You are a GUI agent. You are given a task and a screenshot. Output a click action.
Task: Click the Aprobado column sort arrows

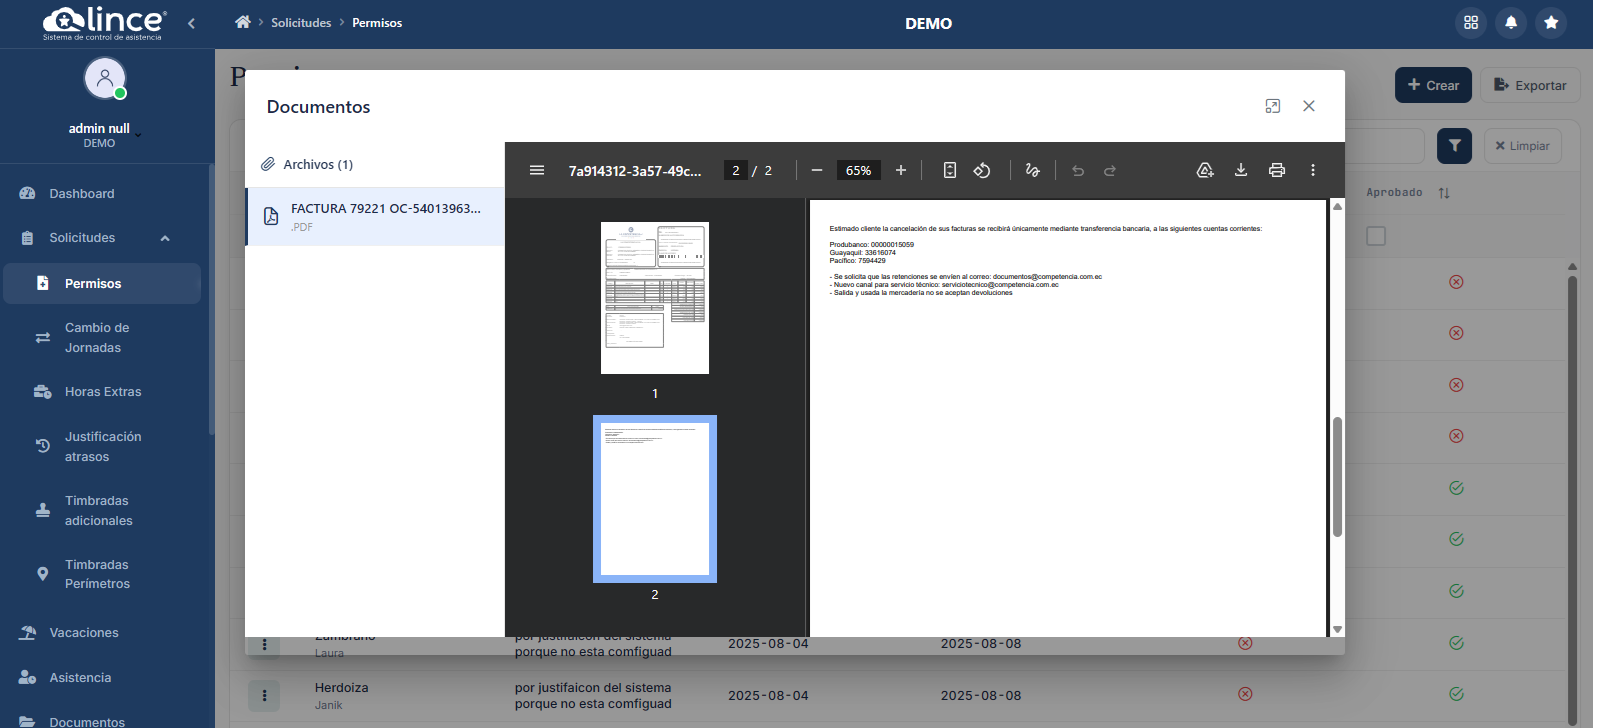click(1444, 193)
